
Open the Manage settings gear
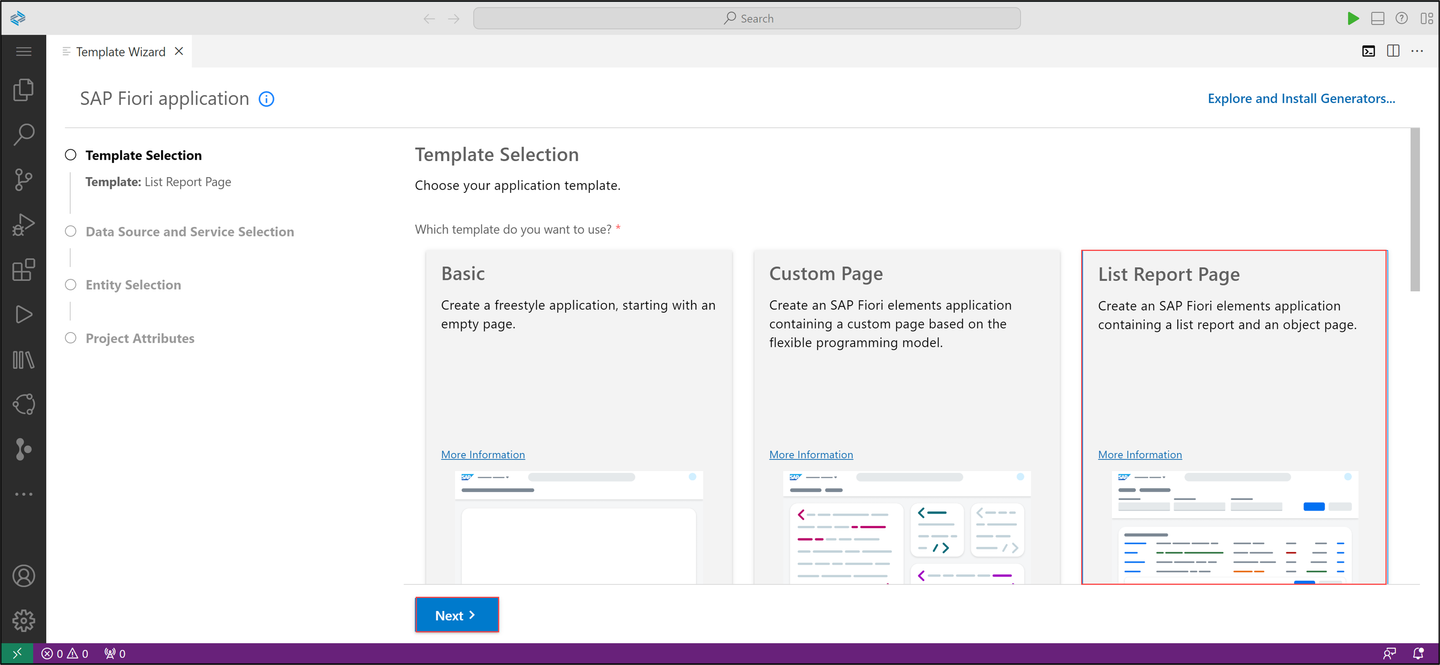[23, 620]
